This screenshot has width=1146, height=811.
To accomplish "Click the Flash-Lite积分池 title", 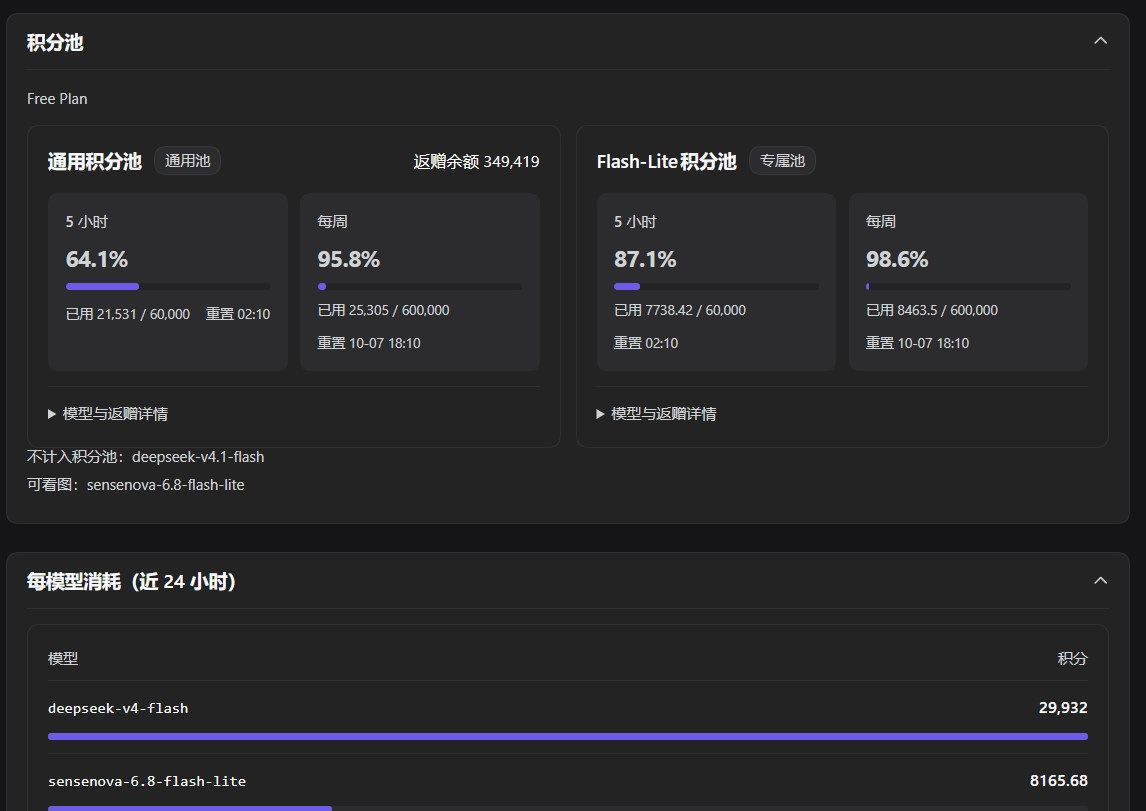I will click(667, 161).
